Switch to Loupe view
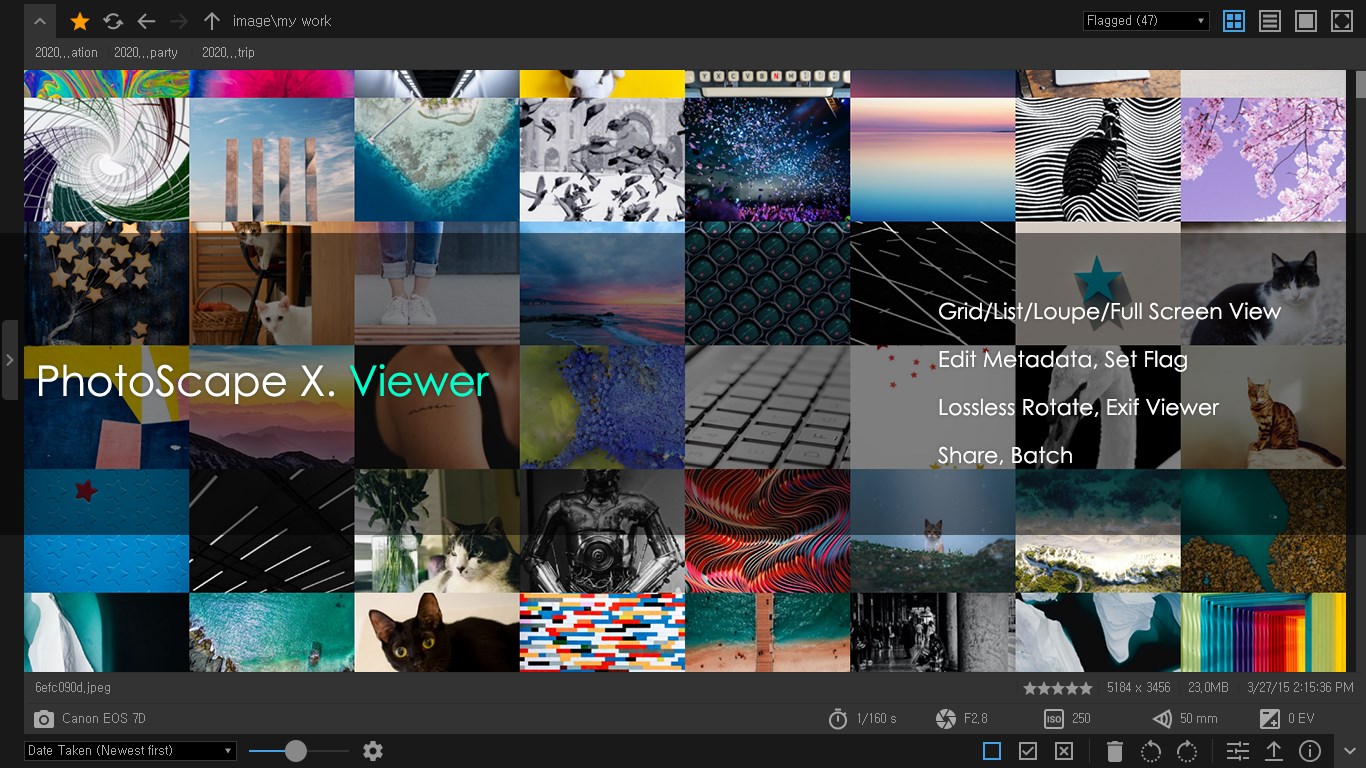 pyautogui.click(x=1305, y=20)
